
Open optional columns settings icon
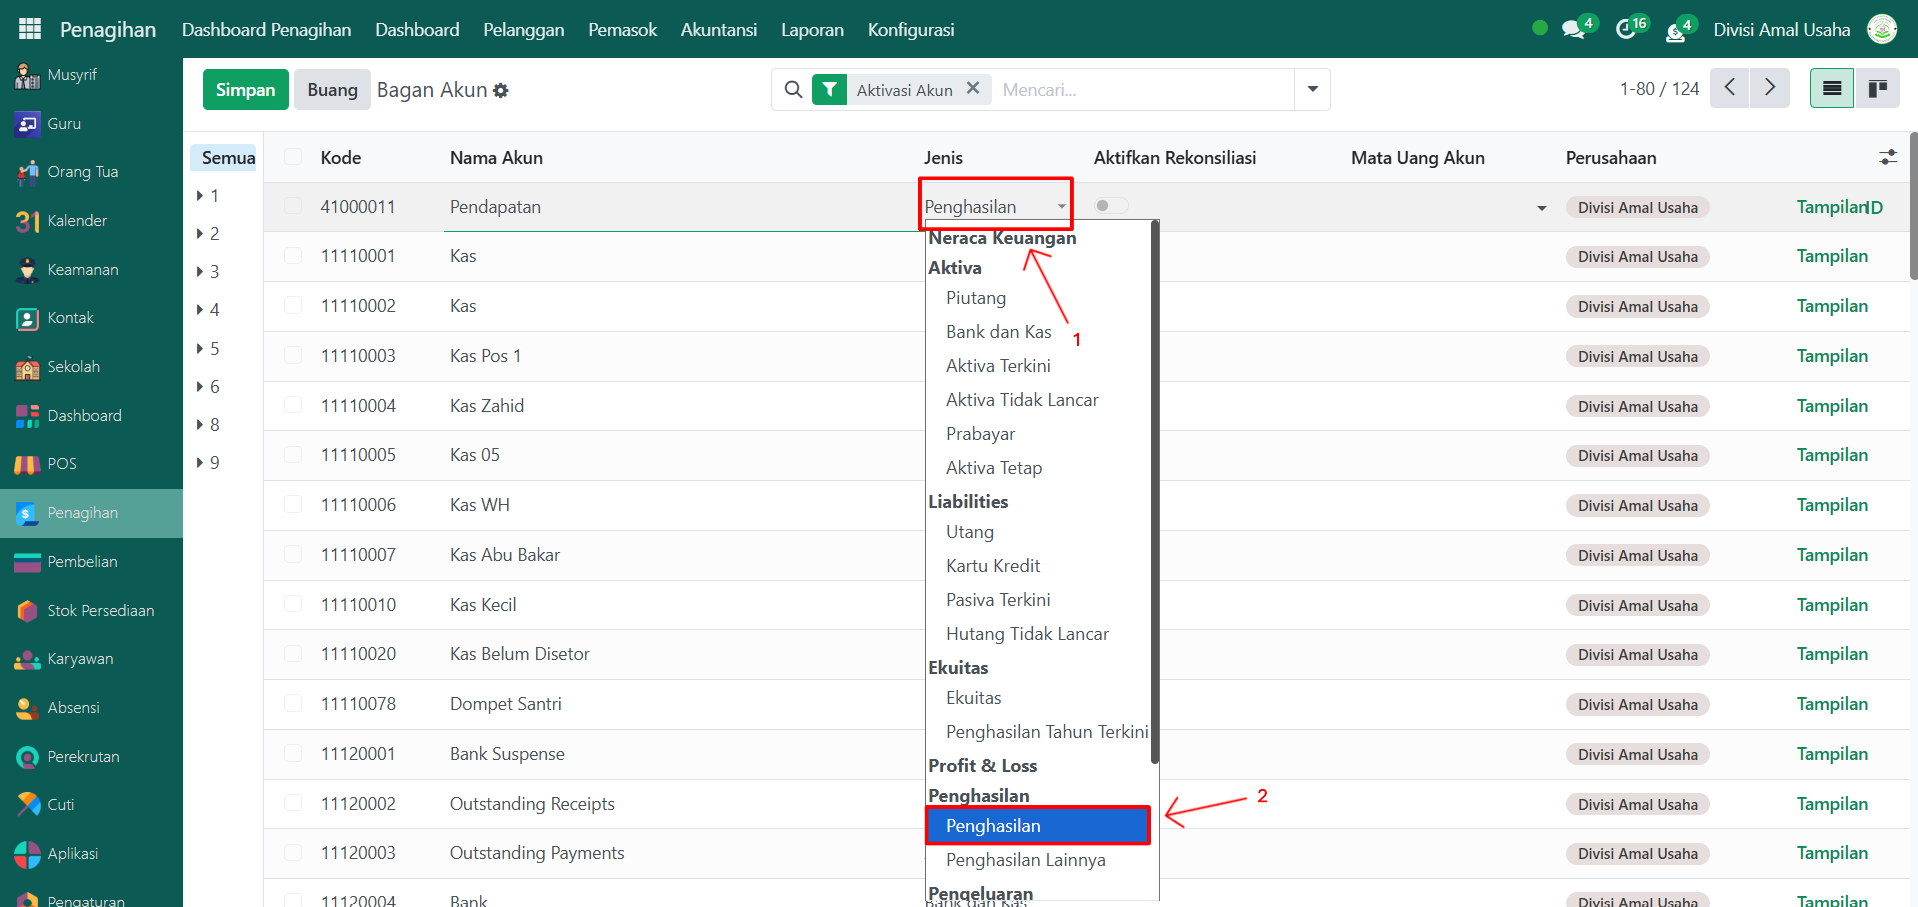1887,157
